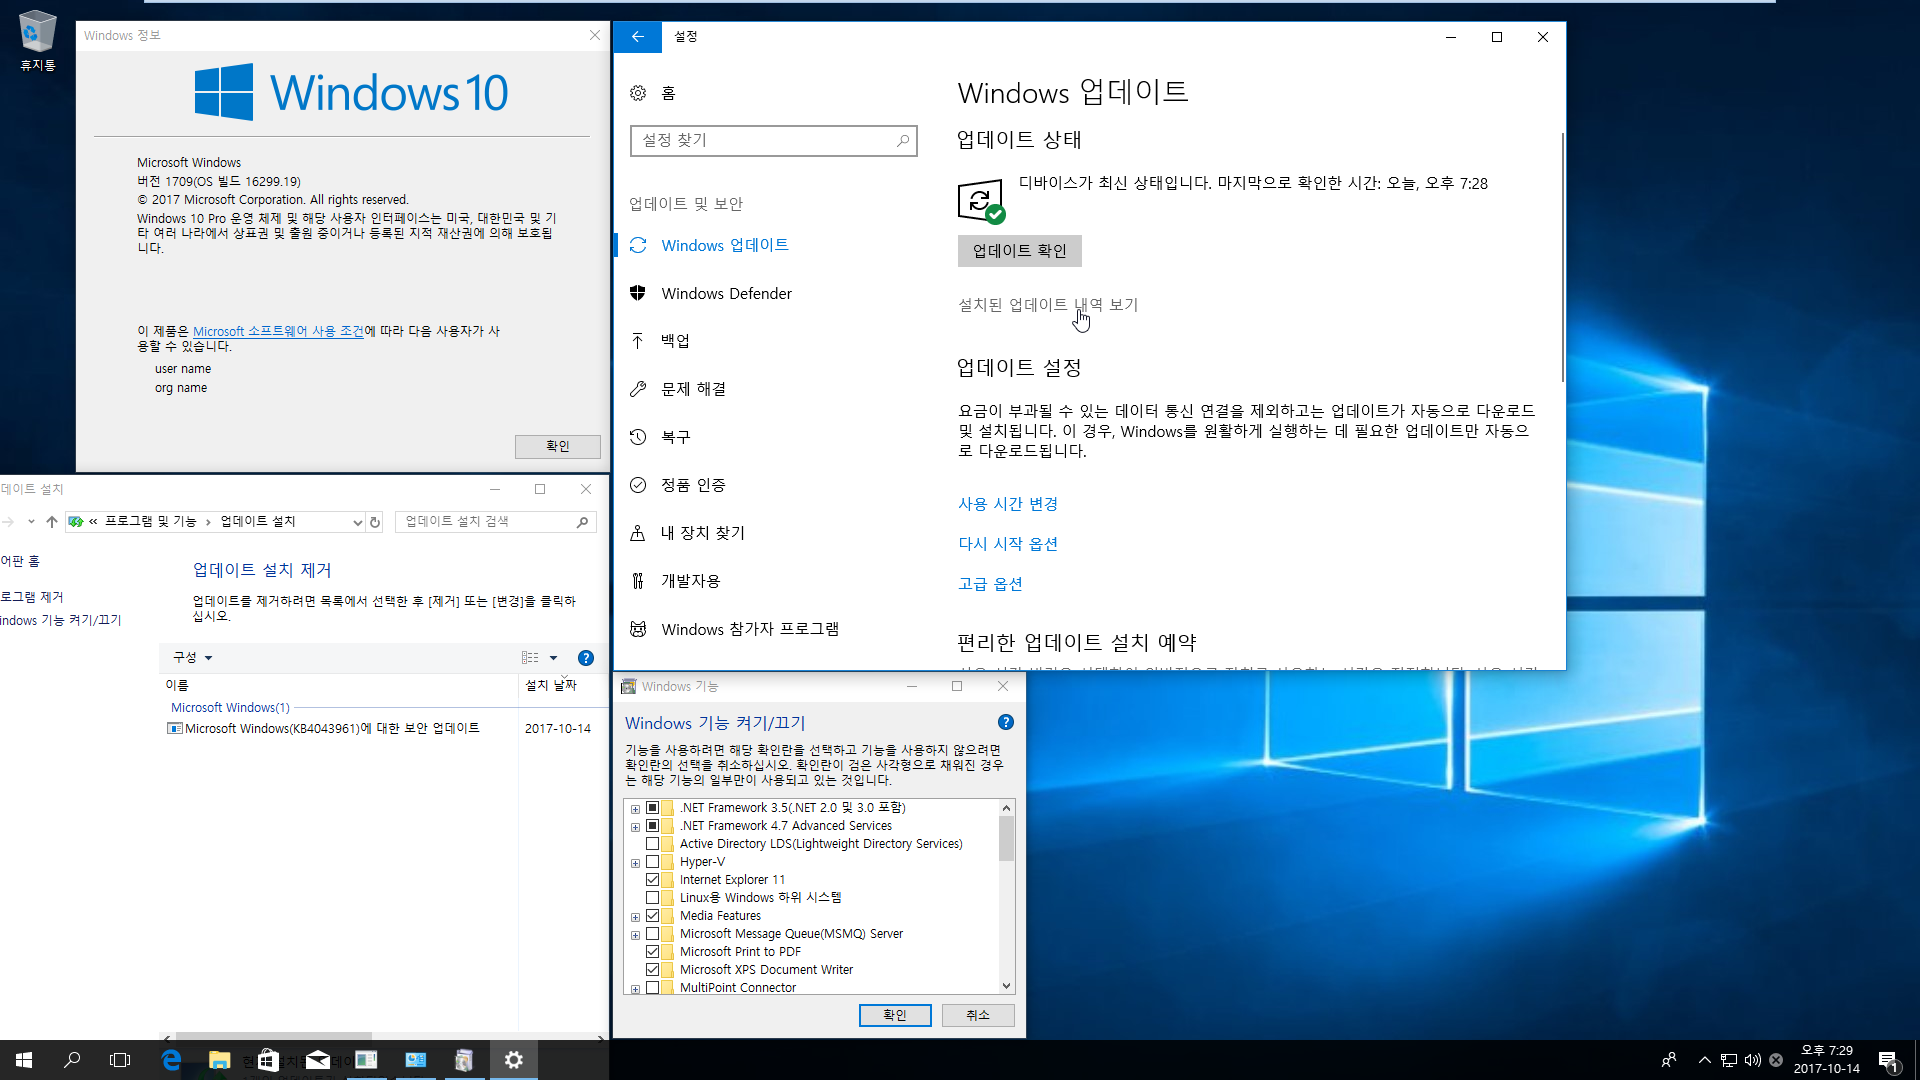Click the back arrow in Settings window
Screen dimensions: 1920x1080
coord(637,37)
